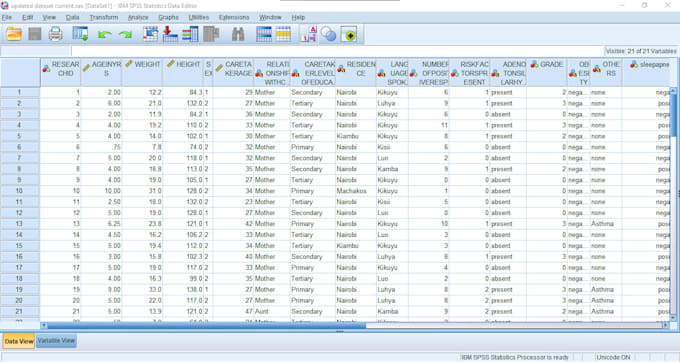Open the Transform menu
Viewport: 680px width, 362px height.
(104, 17)
